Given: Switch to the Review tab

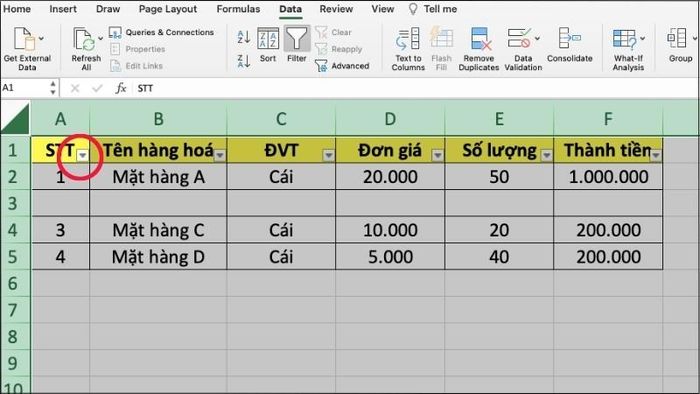Looking at the screenshot, I should click(x=336, y=9).
